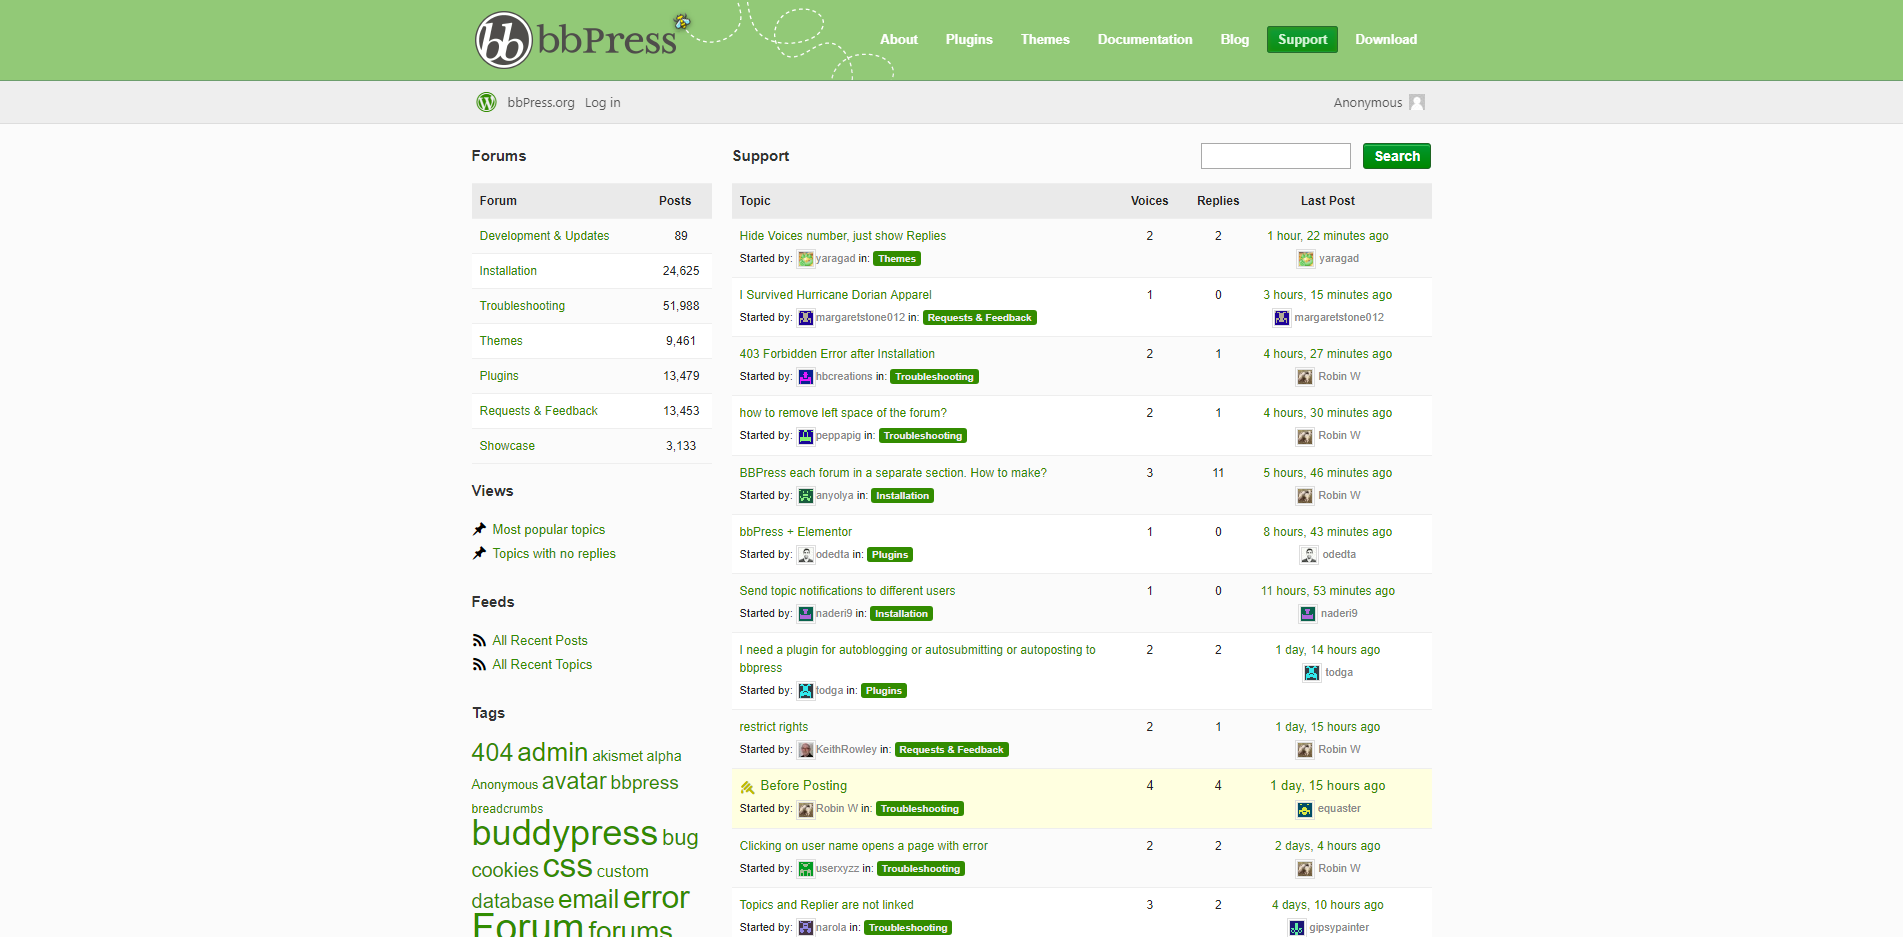Click the 11 replies link for BBPress forum topic
The height and width of the screenshot is (937, 1903).
point(1218,472)
